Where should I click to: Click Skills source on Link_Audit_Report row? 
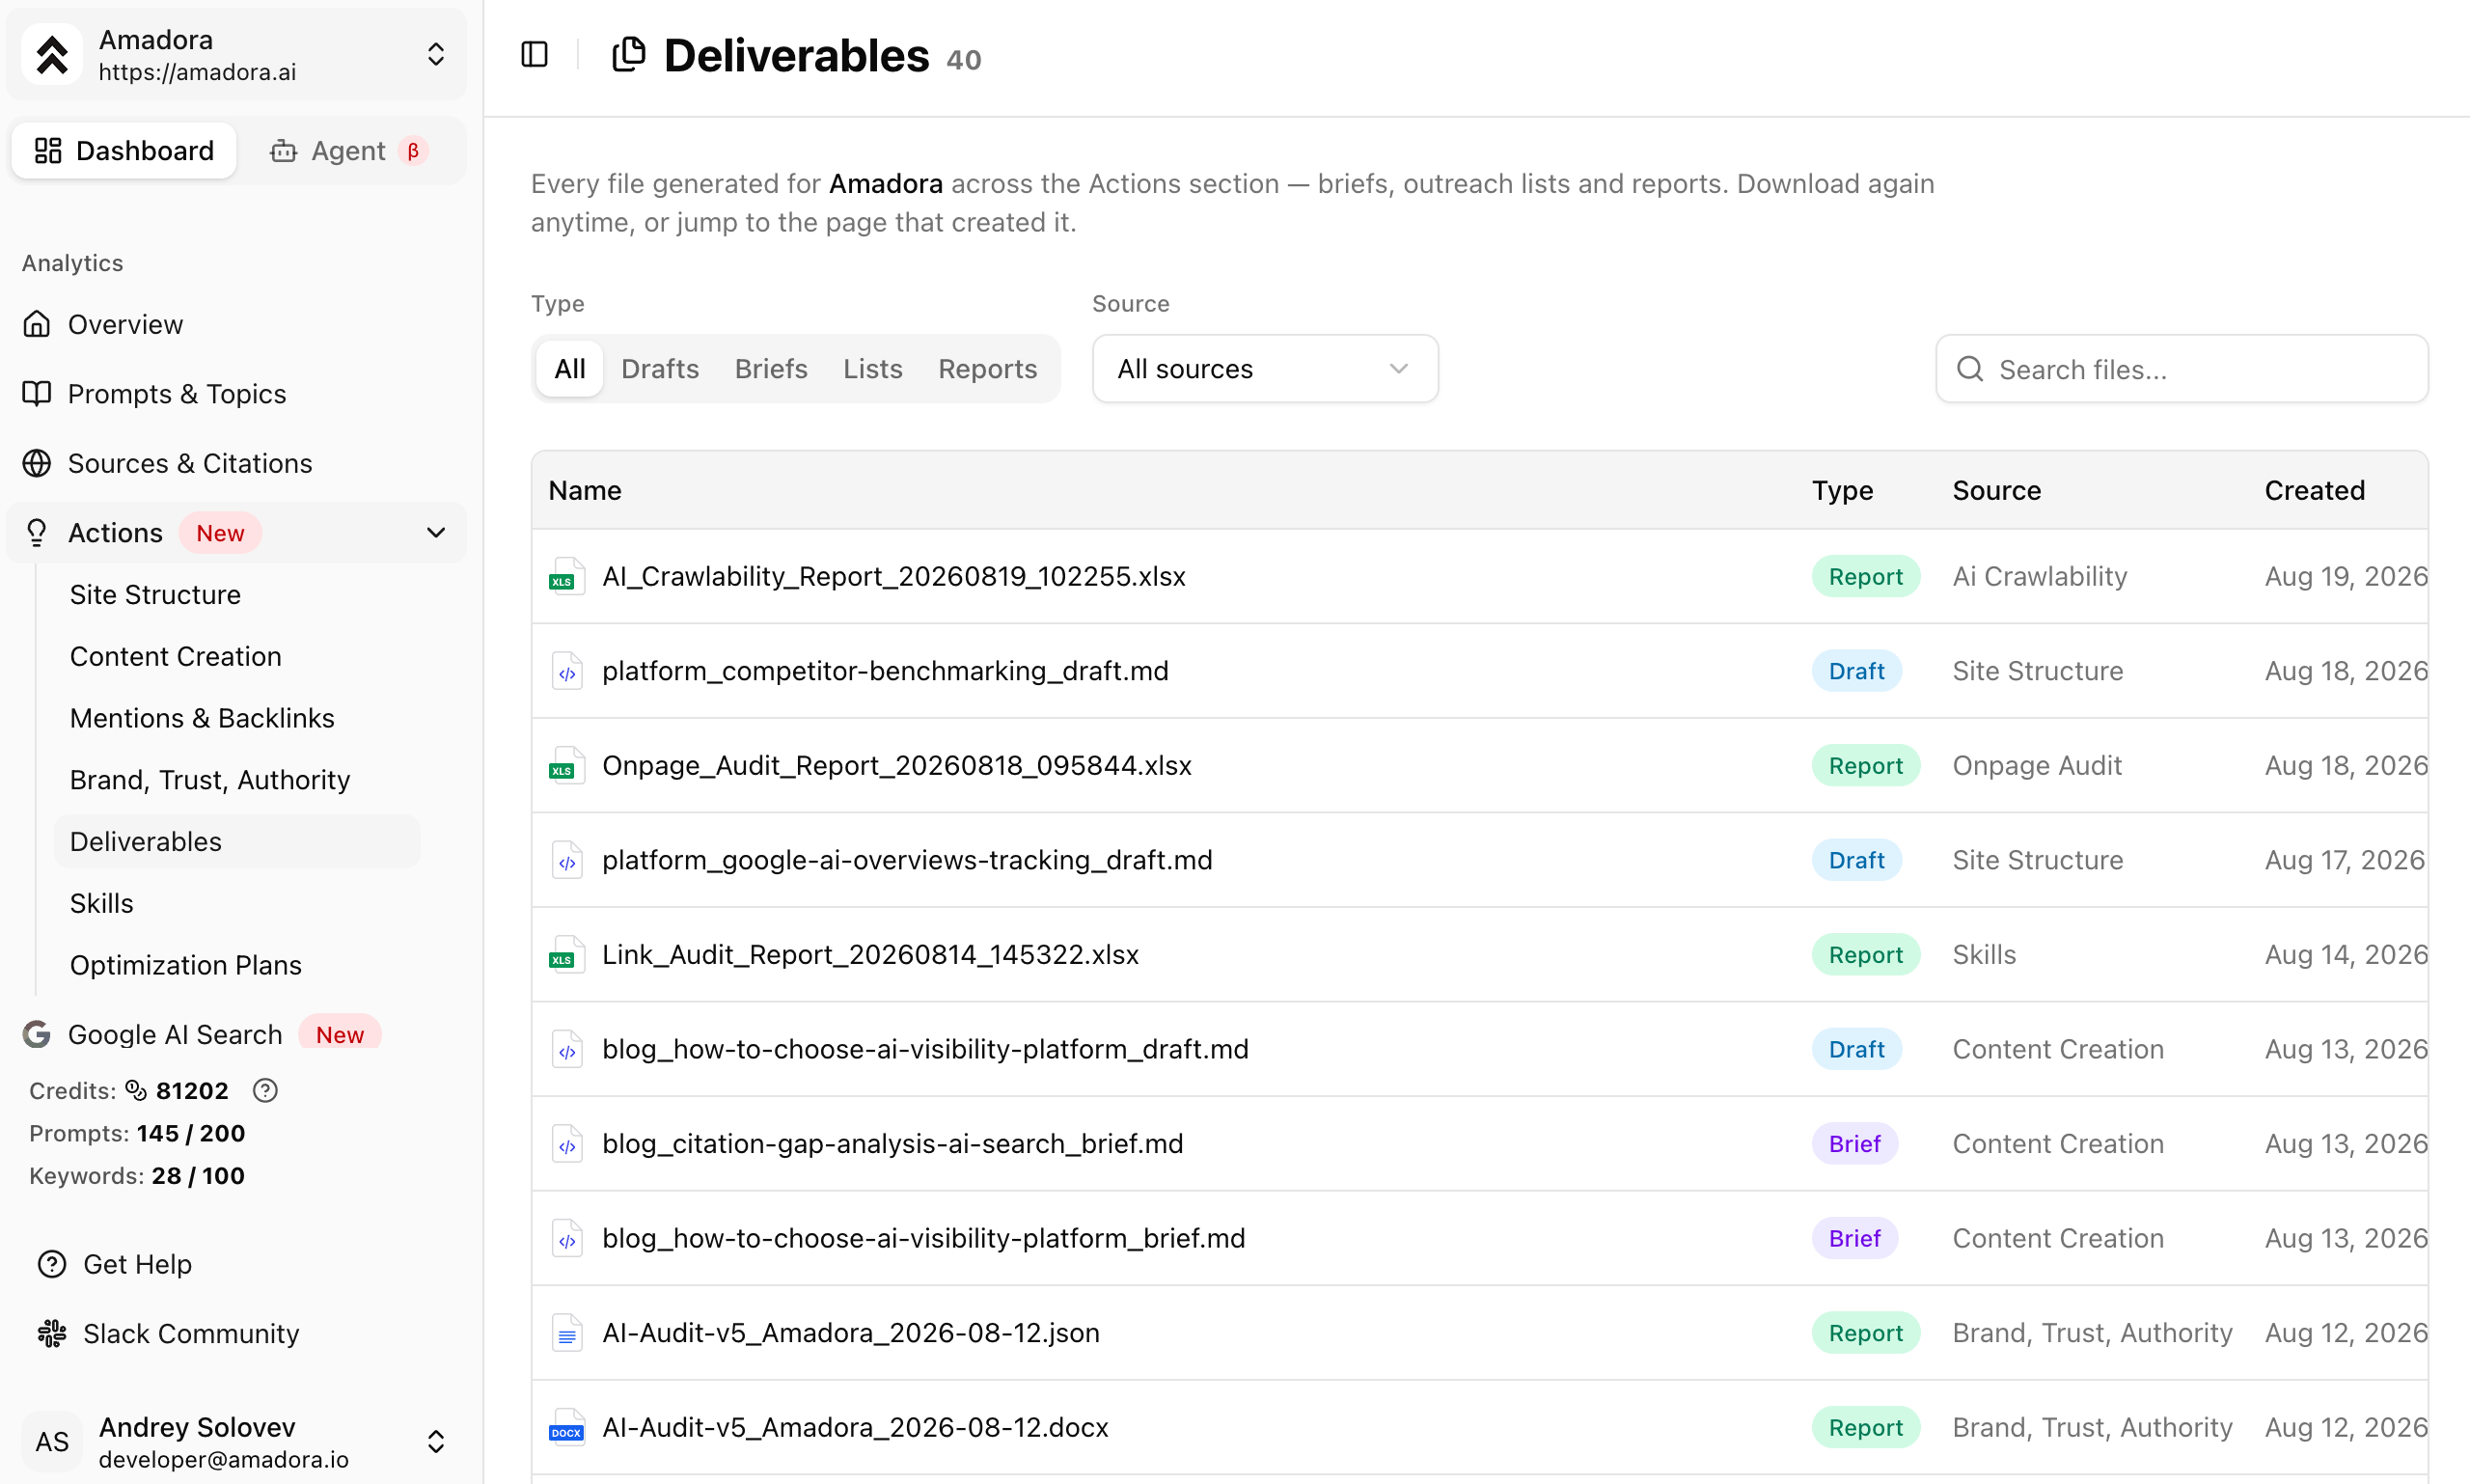pyautogui.click(x=1984, y=954)
